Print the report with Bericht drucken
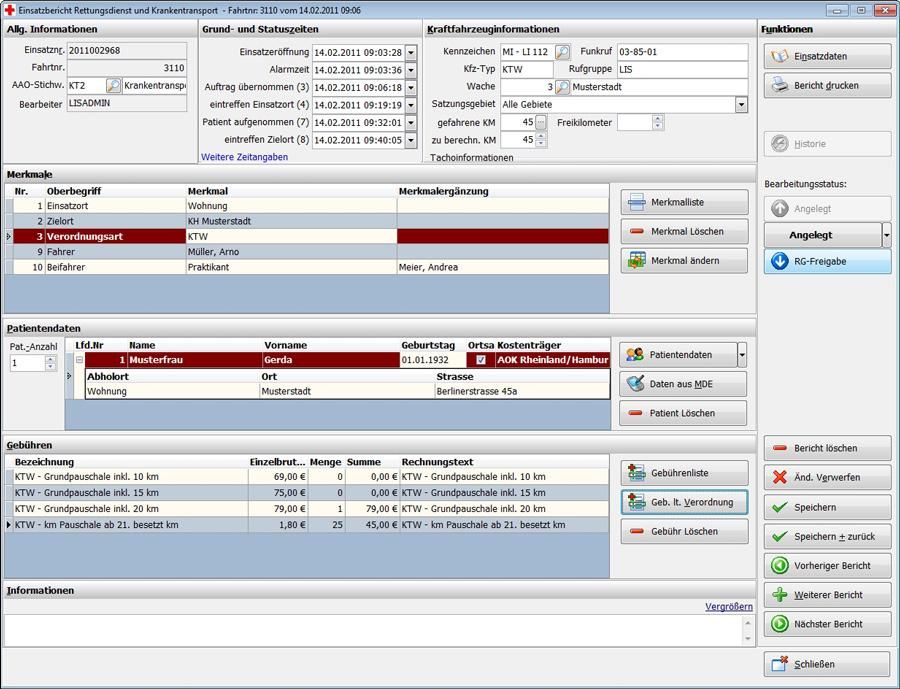This screenshot has height=689, width=900. tap(827, 86)
